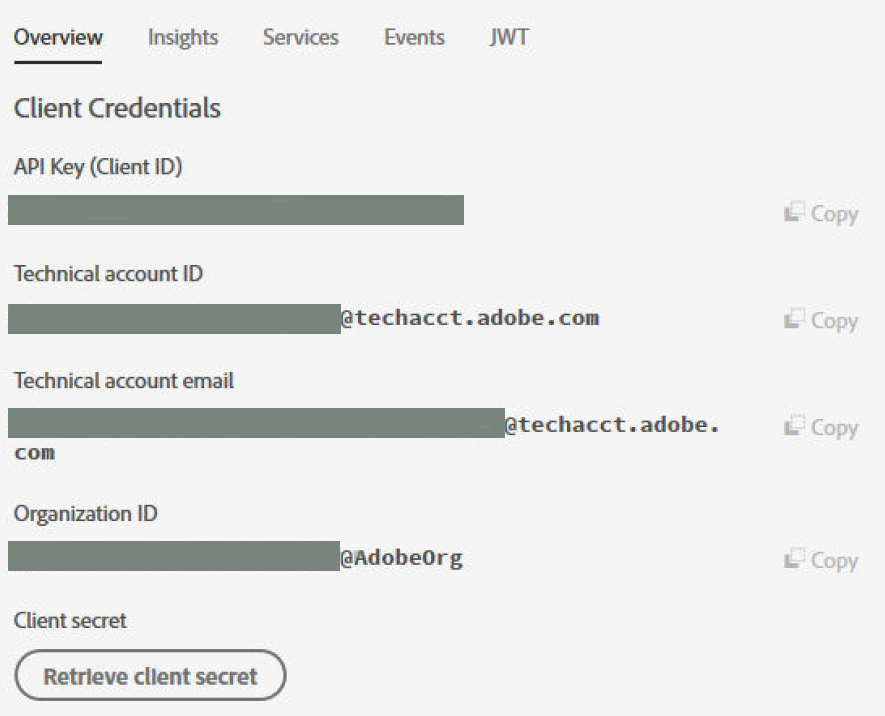The image size is (885, 716).
Task: Click the Technical account ID value field
Action: [172, 317]
